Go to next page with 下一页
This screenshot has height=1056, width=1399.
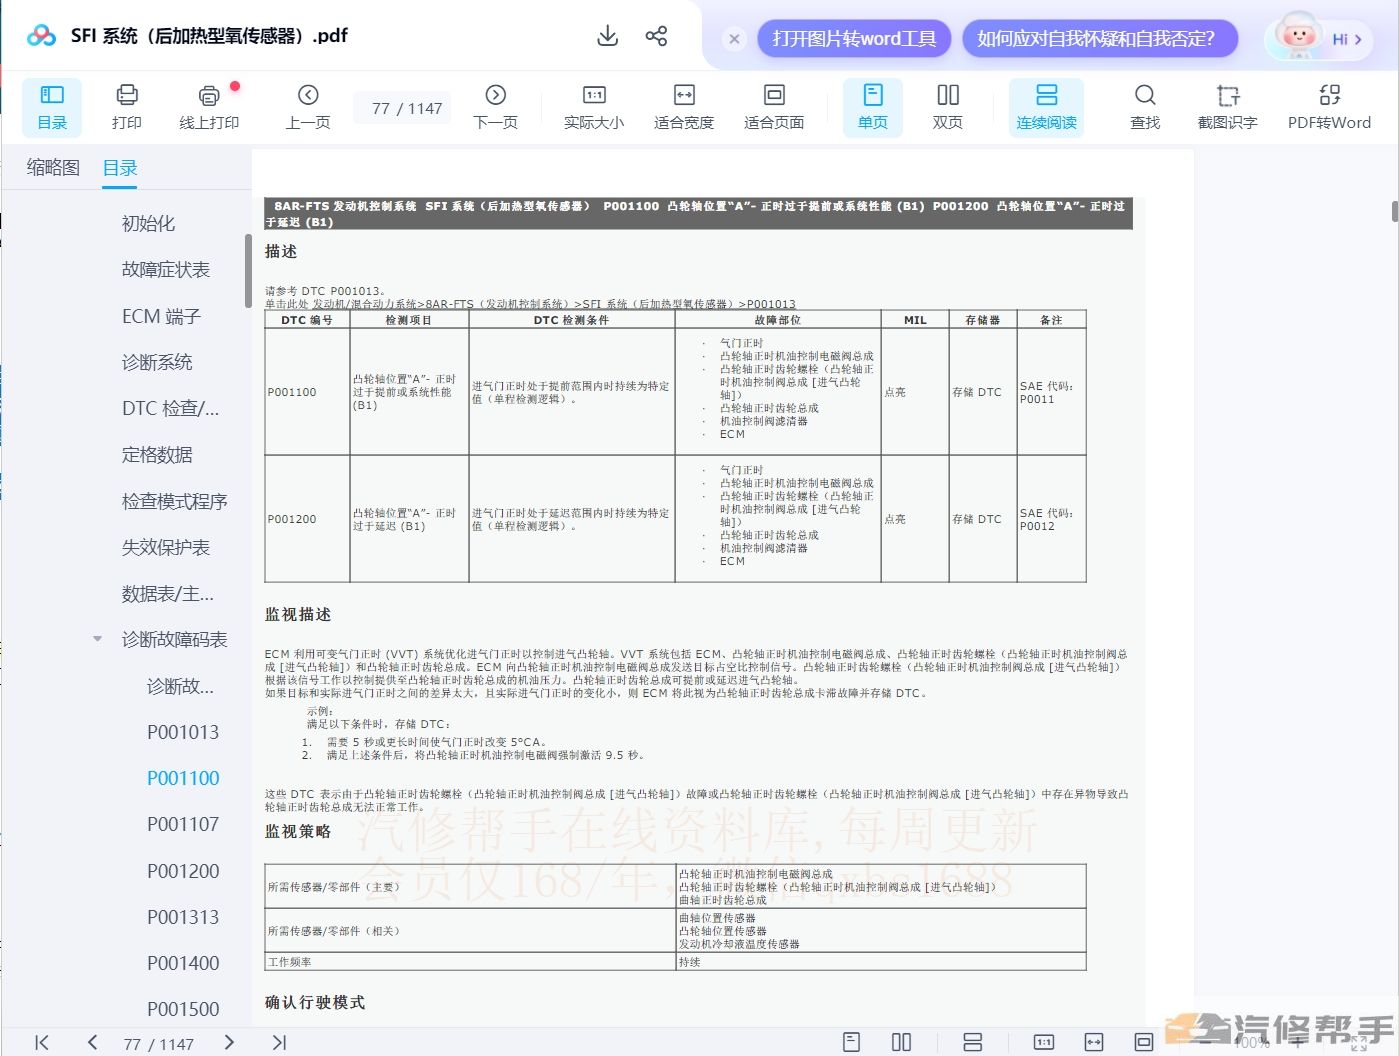click(x=495, y=107)
